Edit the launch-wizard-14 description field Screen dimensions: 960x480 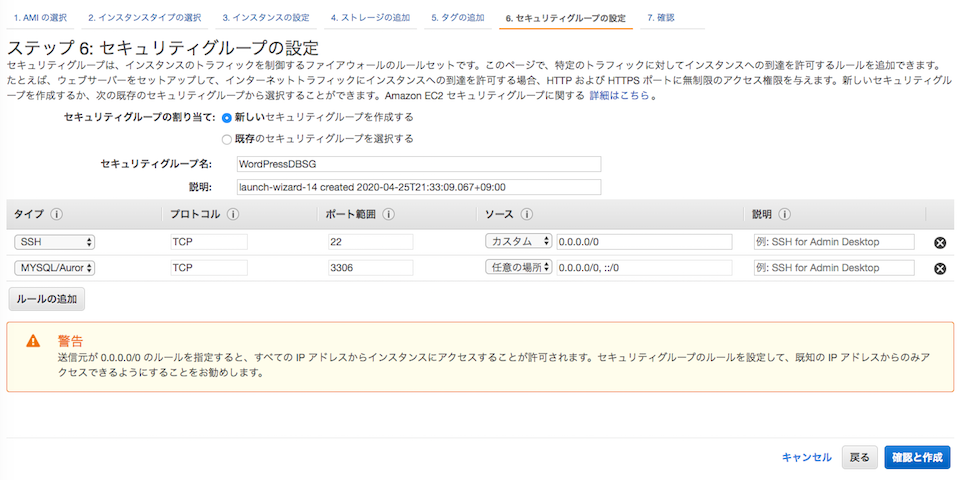(419, 187)
